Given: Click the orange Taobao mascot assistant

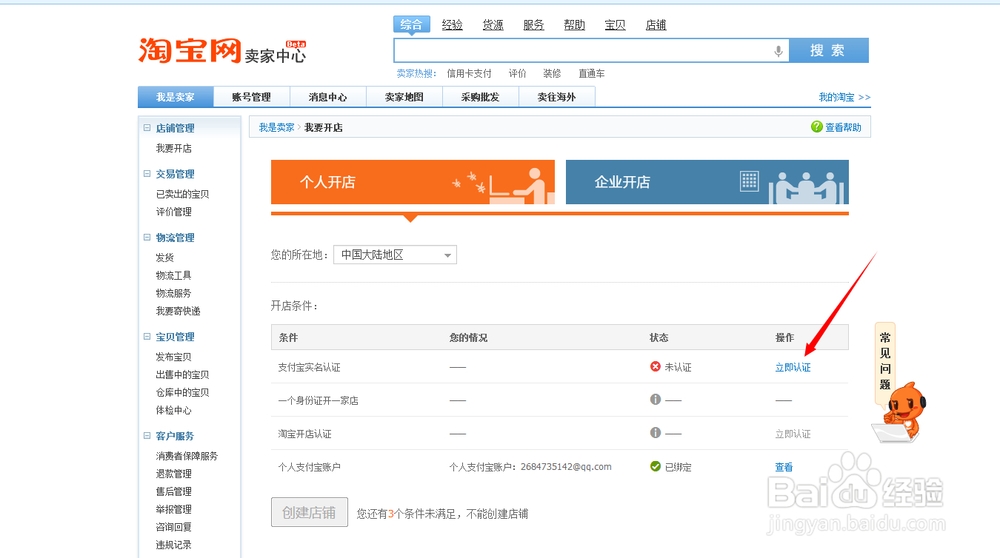Looking at the screenshot, I should click(900, 413).
